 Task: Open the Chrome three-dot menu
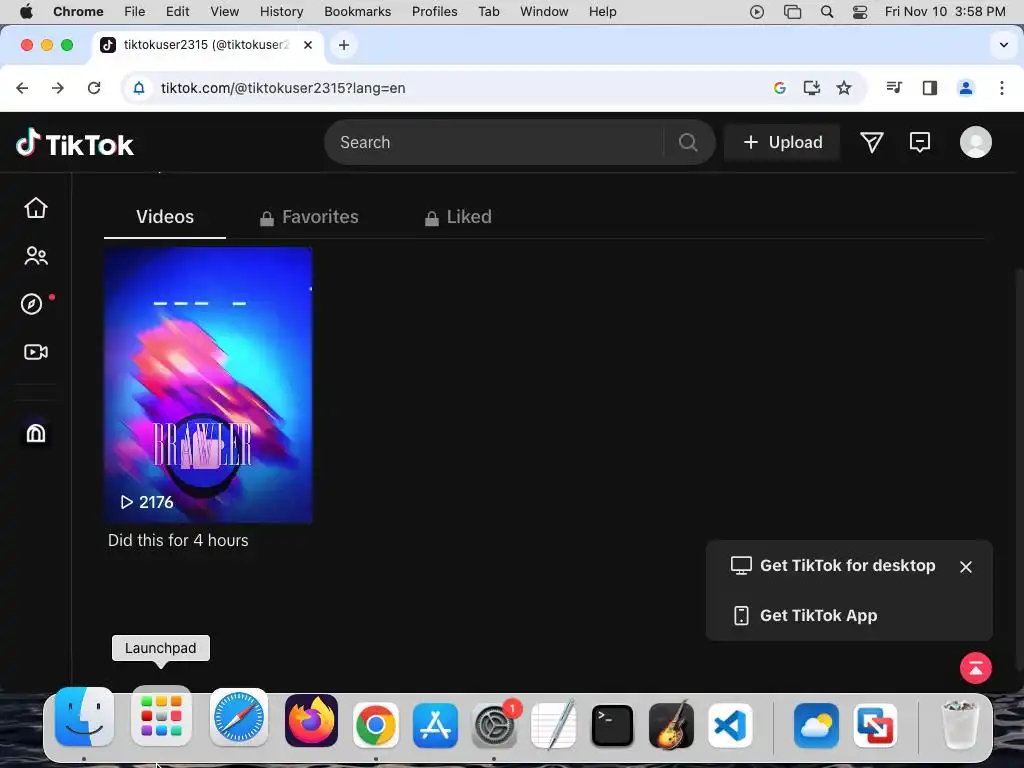(1002, 88)
